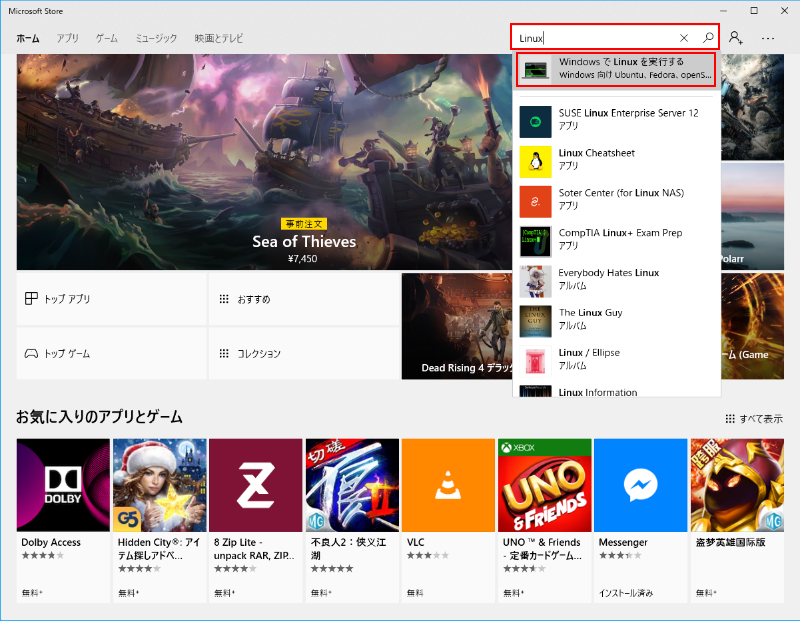Open the UNO & Friends game tile
800x621 pixels.
coord(544,520)
